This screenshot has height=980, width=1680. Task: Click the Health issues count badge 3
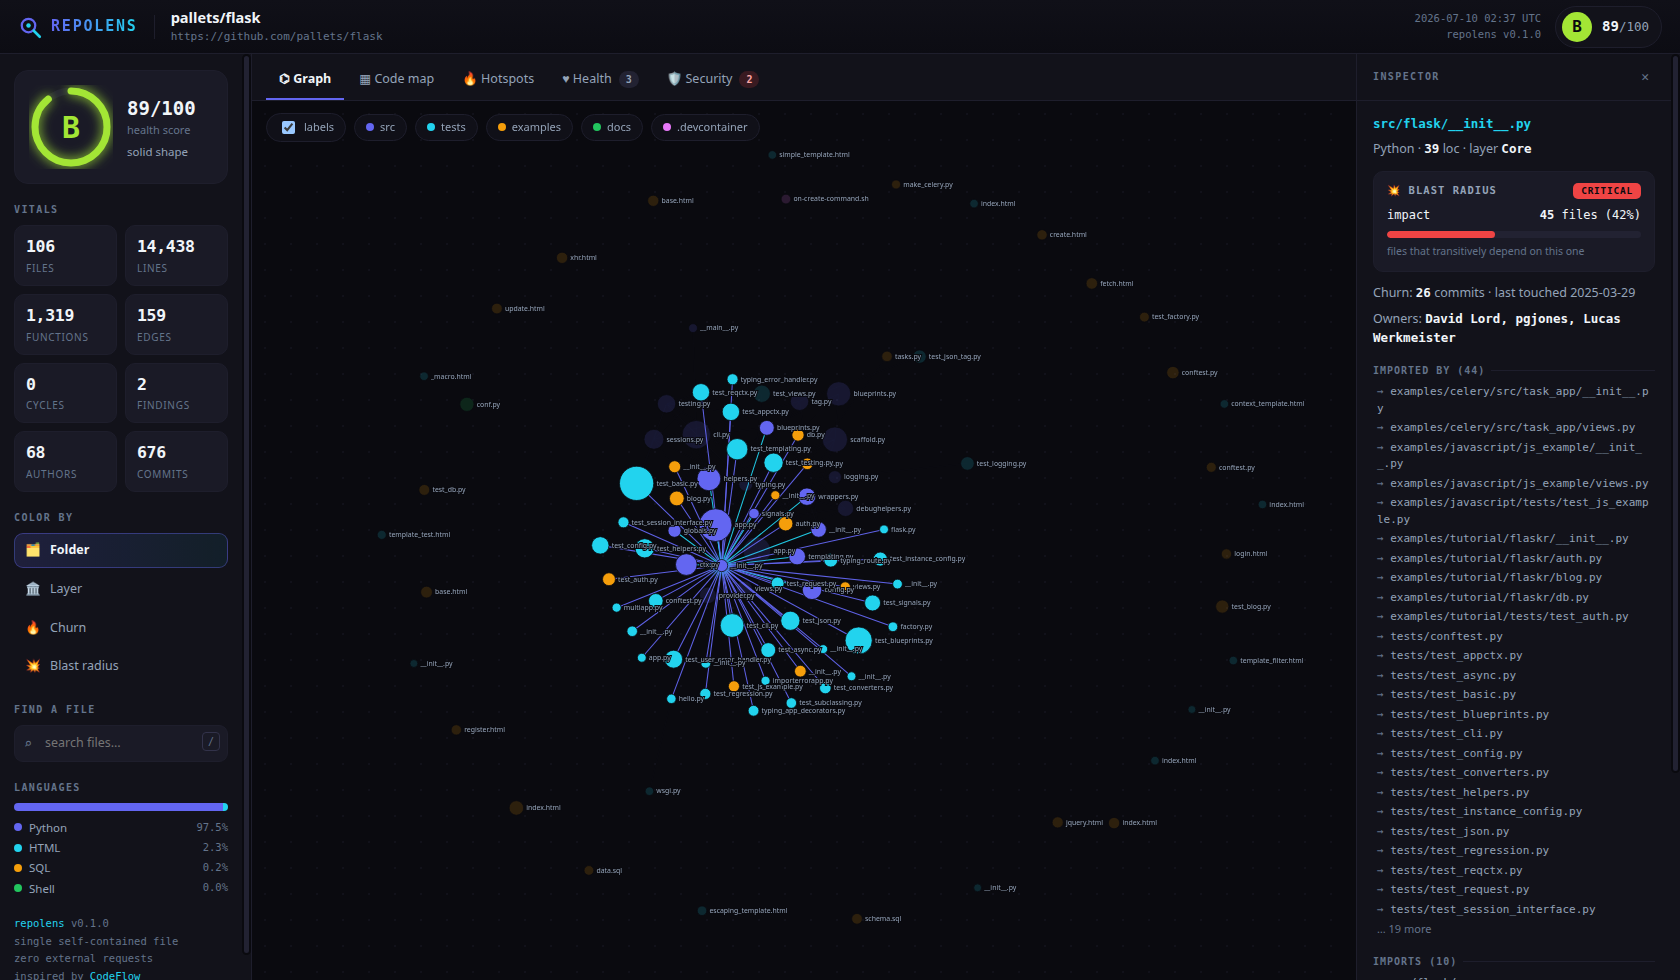[629, 79]
